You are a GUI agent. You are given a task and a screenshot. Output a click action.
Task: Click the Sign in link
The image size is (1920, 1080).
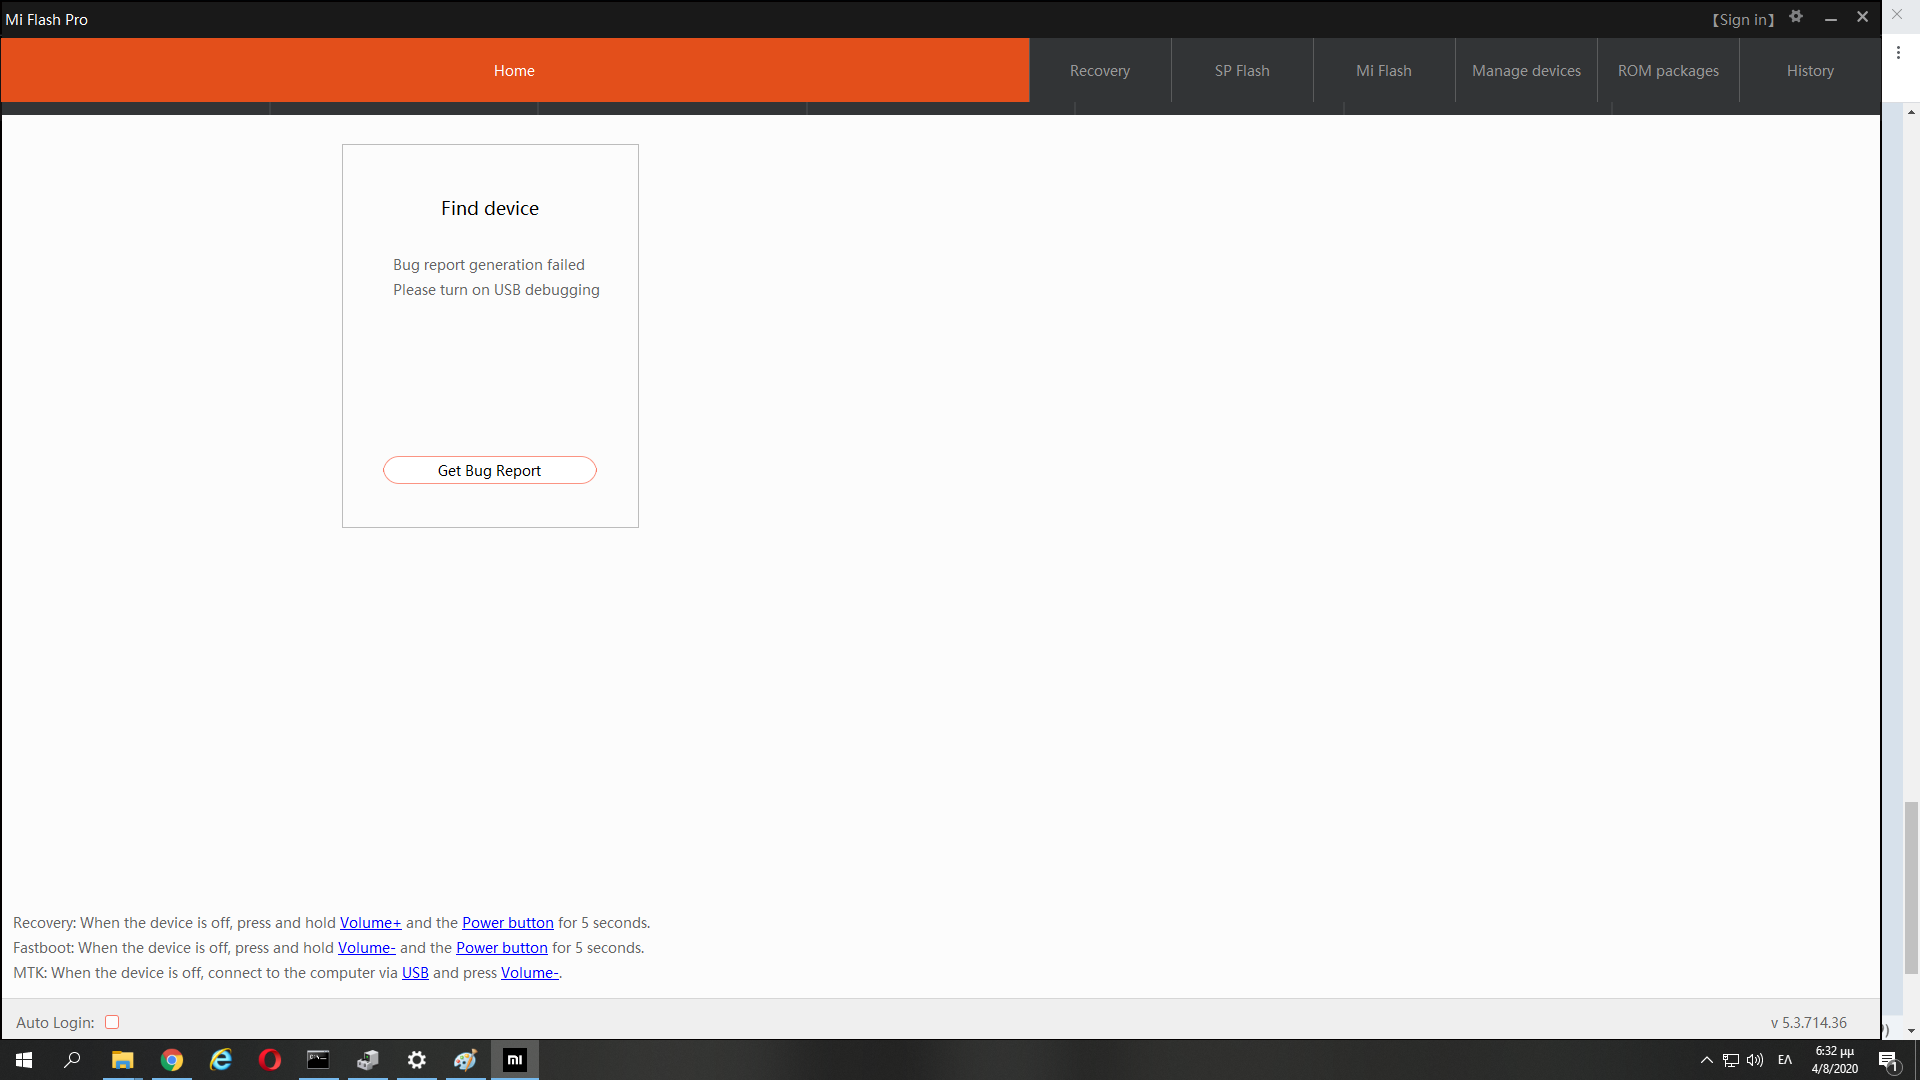(1743, 19)
